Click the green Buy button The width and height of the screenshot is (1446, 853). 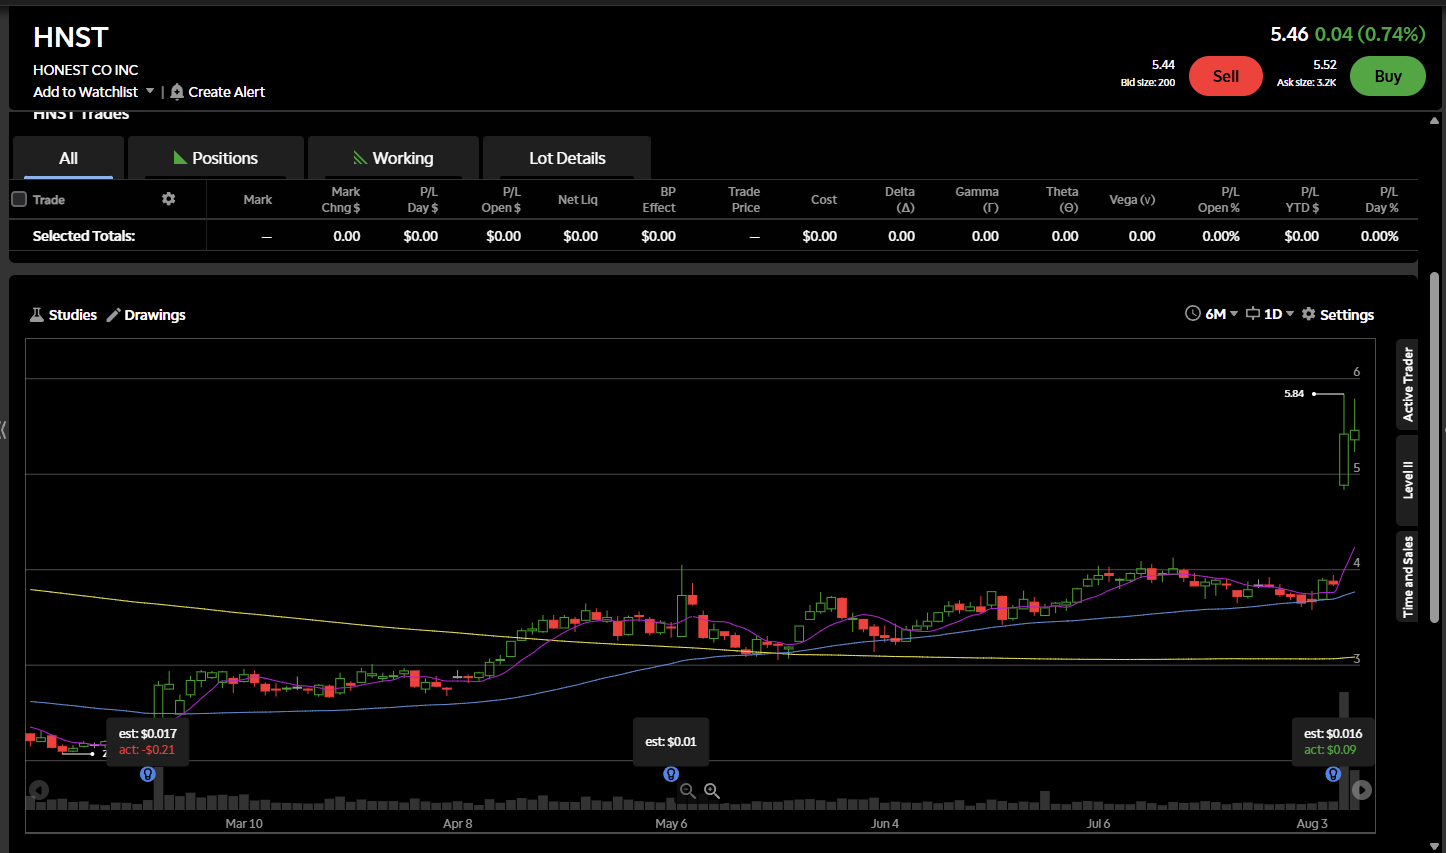point(1388,76)
